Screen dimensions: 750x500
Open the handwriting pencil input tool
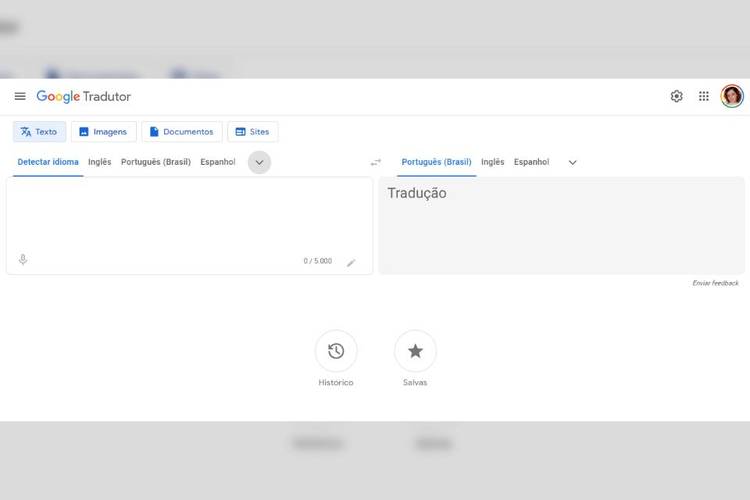pos(351,263)
